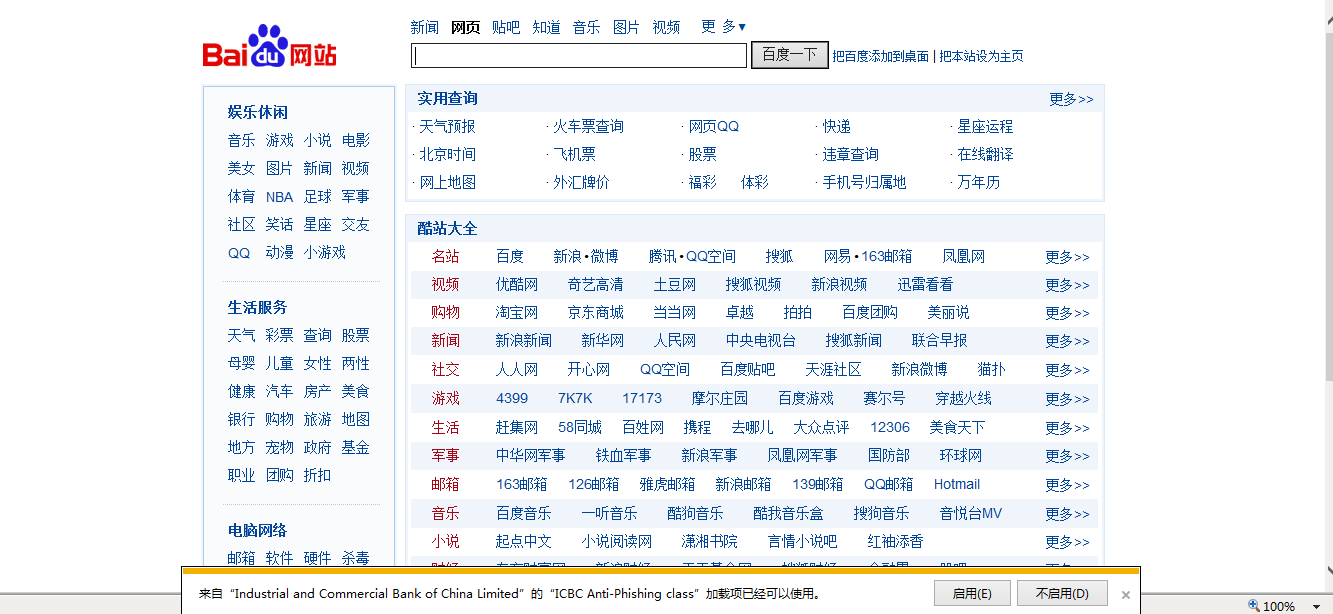This screenshot has height=614, width=1333.
Task: Click 不启用(D) to decline the add-on
Action: 1062,593
